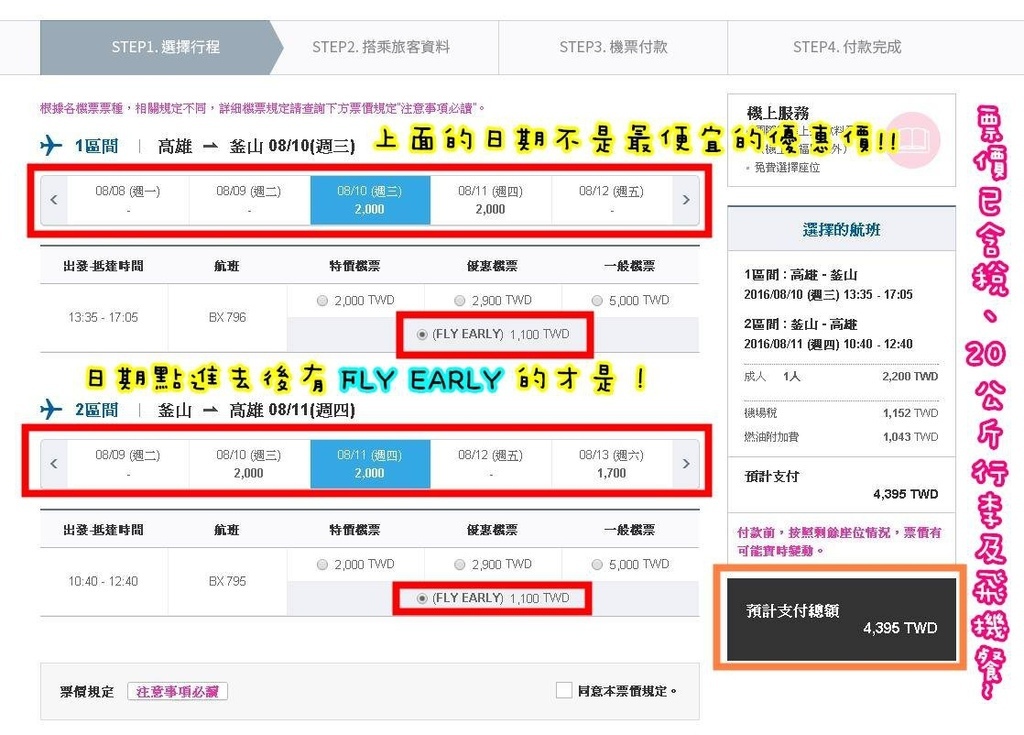Pick 08/12 (週五) in the 1區間 date strip
Viewport: 1024px width, 735px height.
(x=612, y=200)
